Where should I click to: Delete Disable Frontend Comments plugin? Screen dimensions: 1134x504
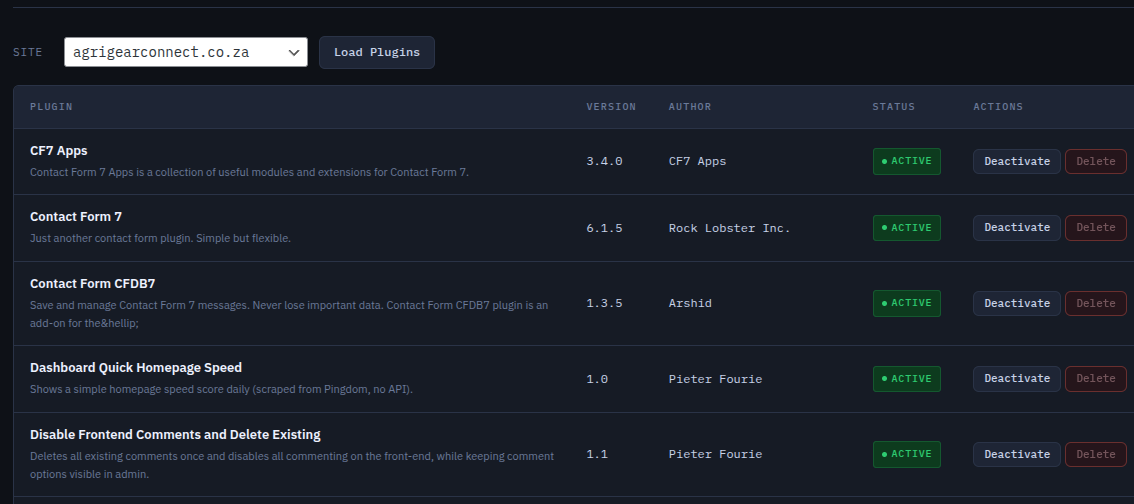pyautogui.click(x=1096, y=455)
